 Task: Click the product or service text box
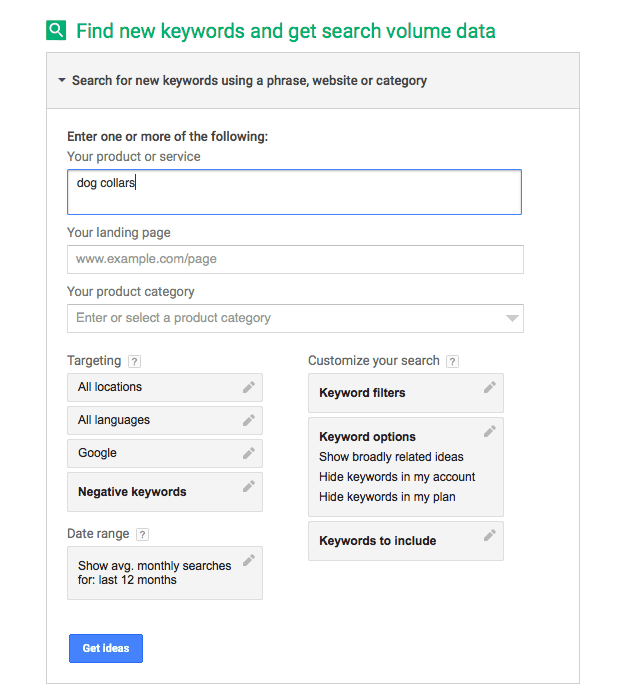(294, 192)
